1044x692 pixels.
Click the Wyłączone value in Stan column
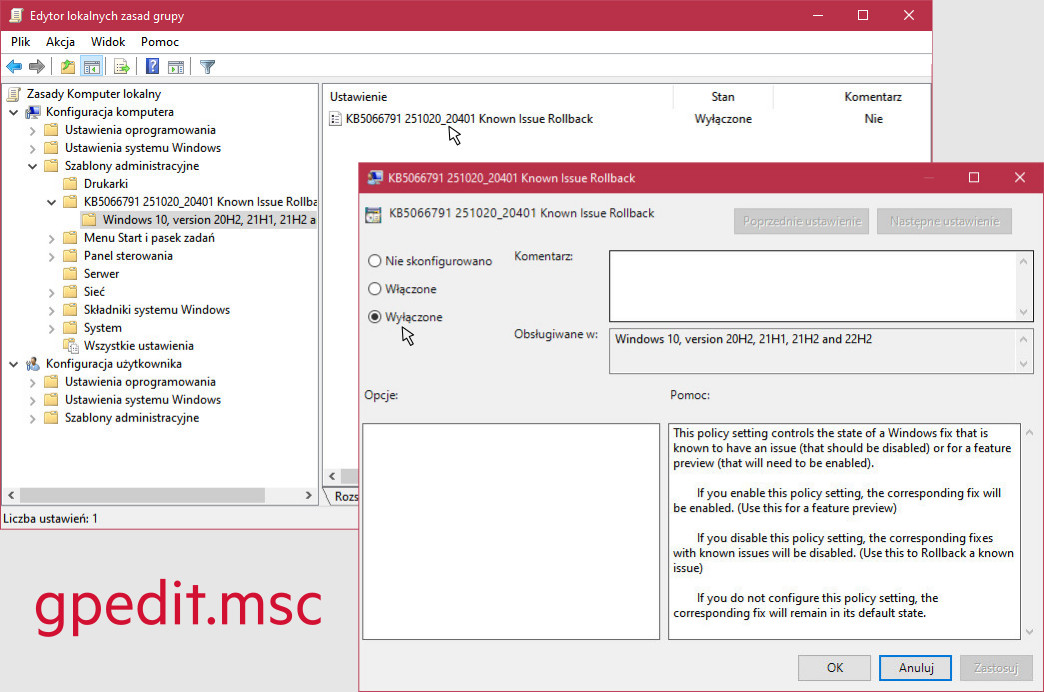click(723, 119)
